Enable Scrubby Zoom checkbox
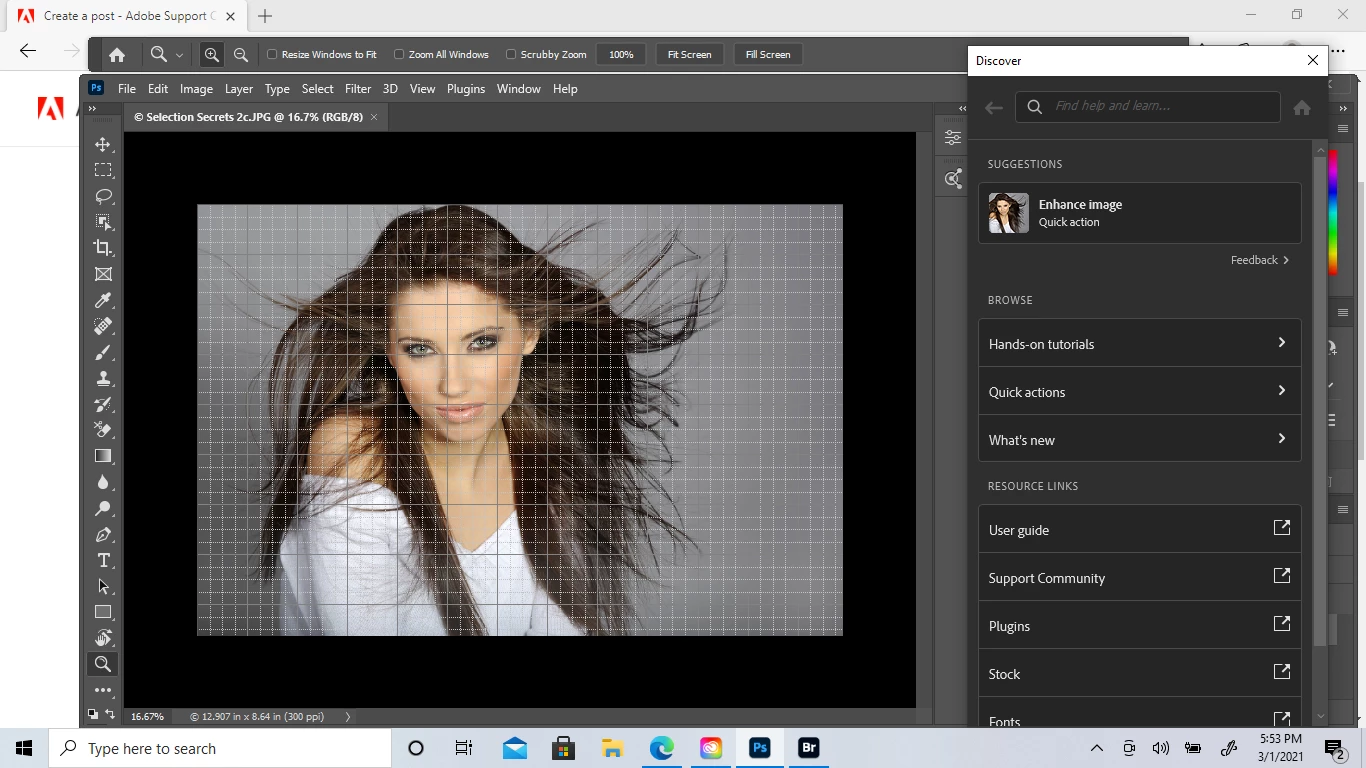This screenshot has width=1366, height=768. point(511,55)
